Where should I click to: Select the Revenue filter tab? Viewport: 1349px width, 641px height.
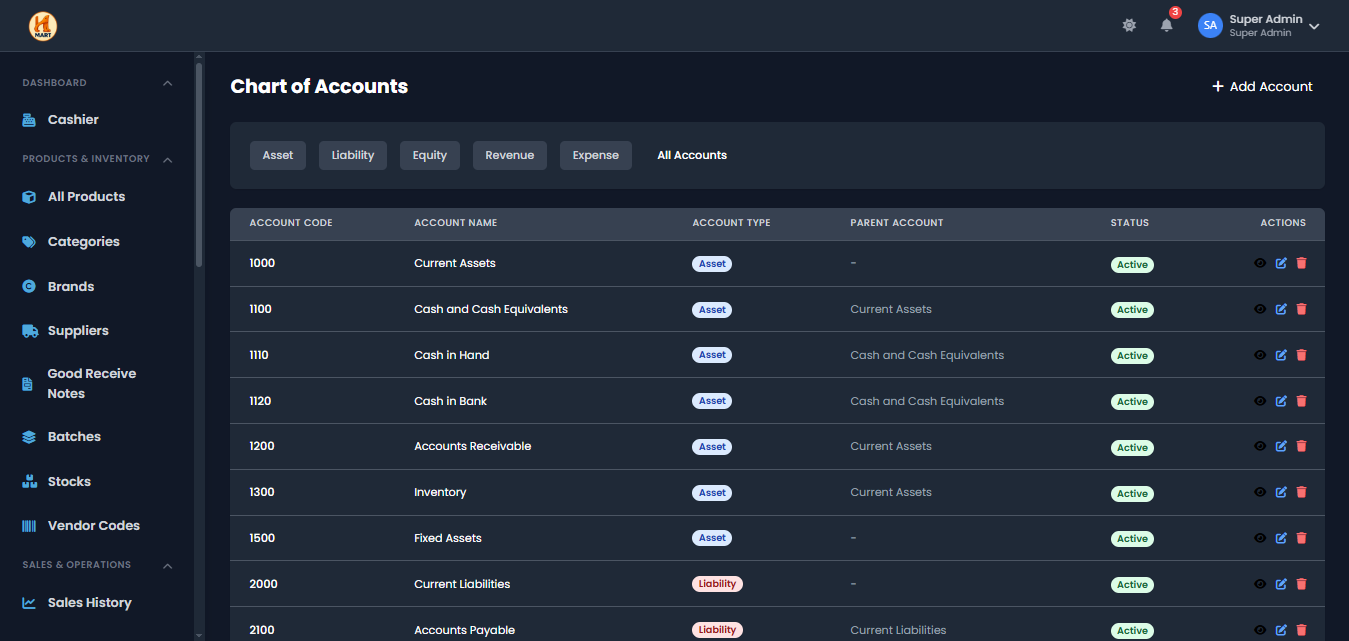coord(509,155)
